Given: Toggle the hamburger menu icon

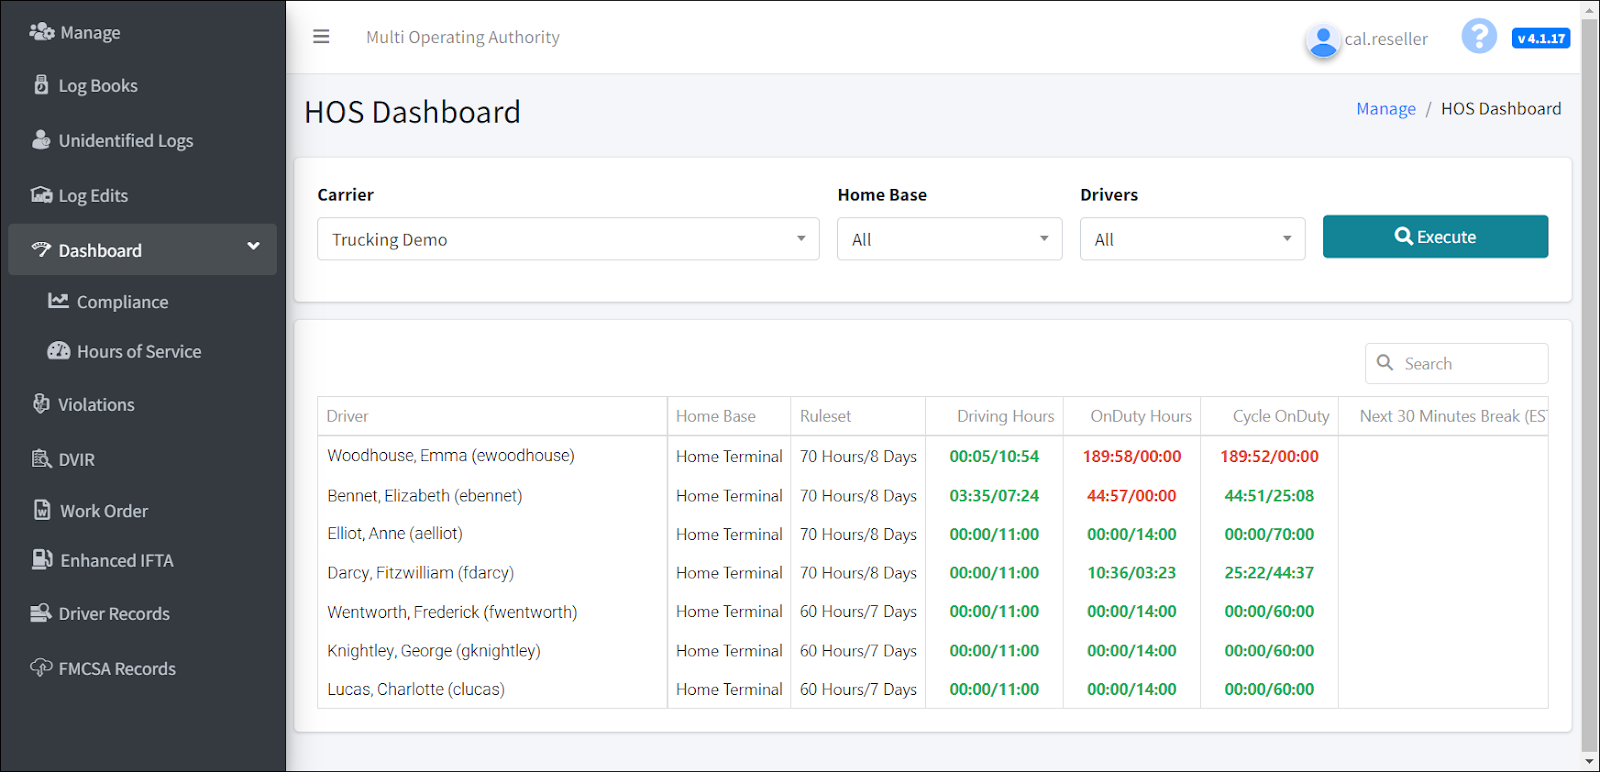Looking at the screenshot, I should pyautogui.click(x=321, y=37).
